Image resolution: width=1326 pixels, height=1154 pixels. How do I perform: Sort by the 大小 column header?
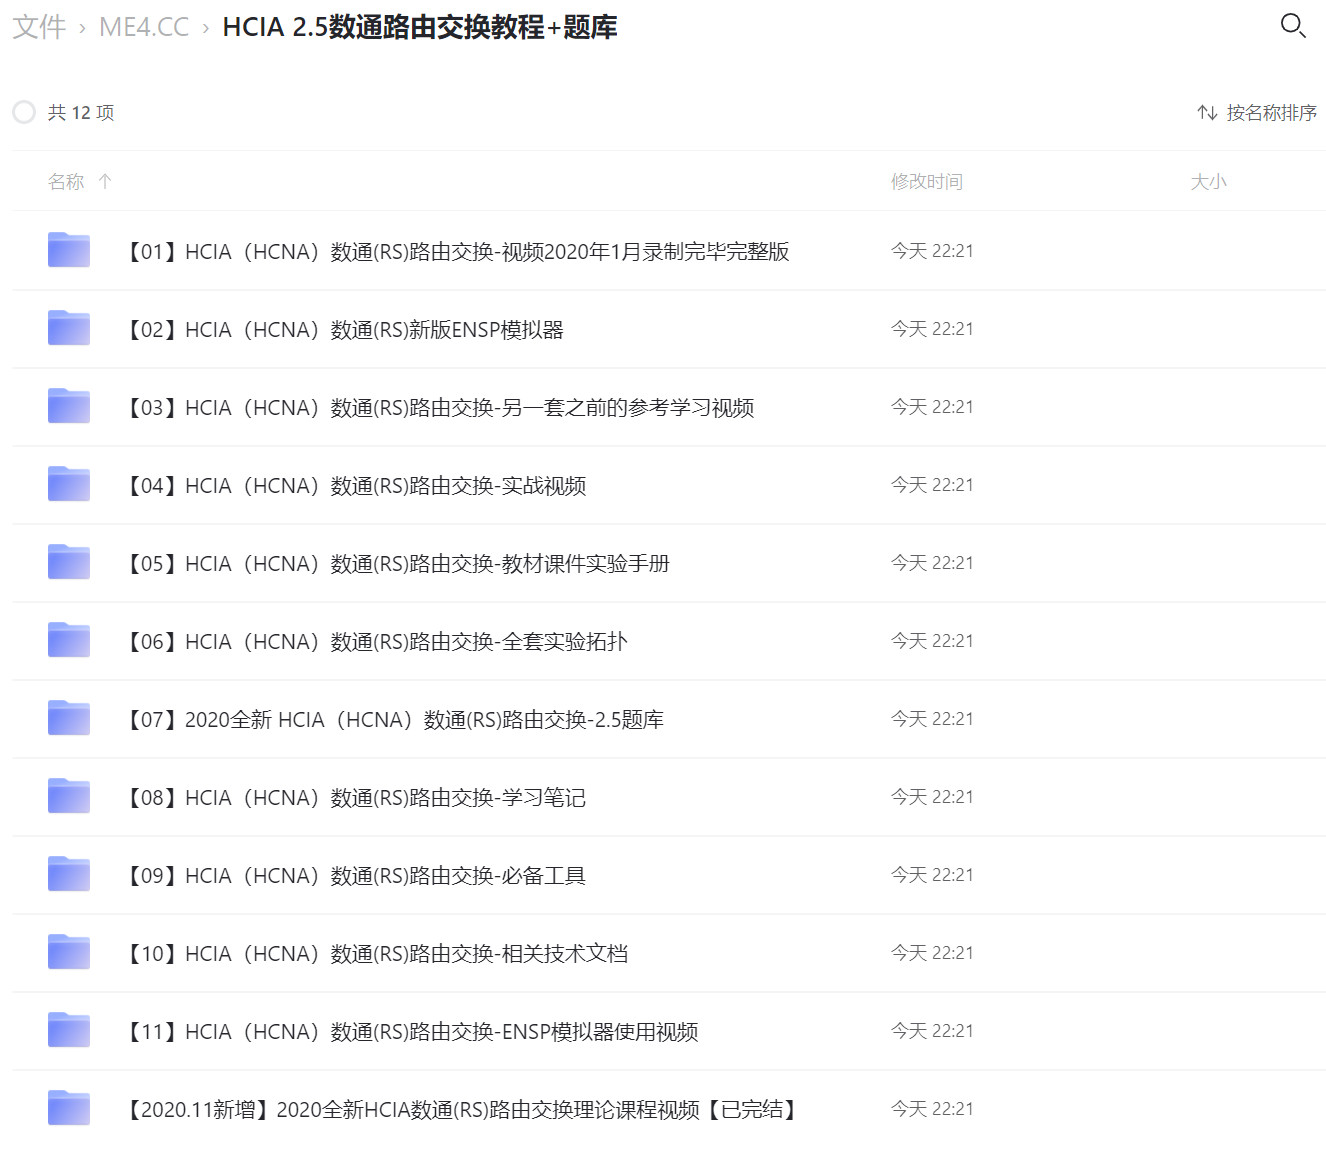point(1208,182)
